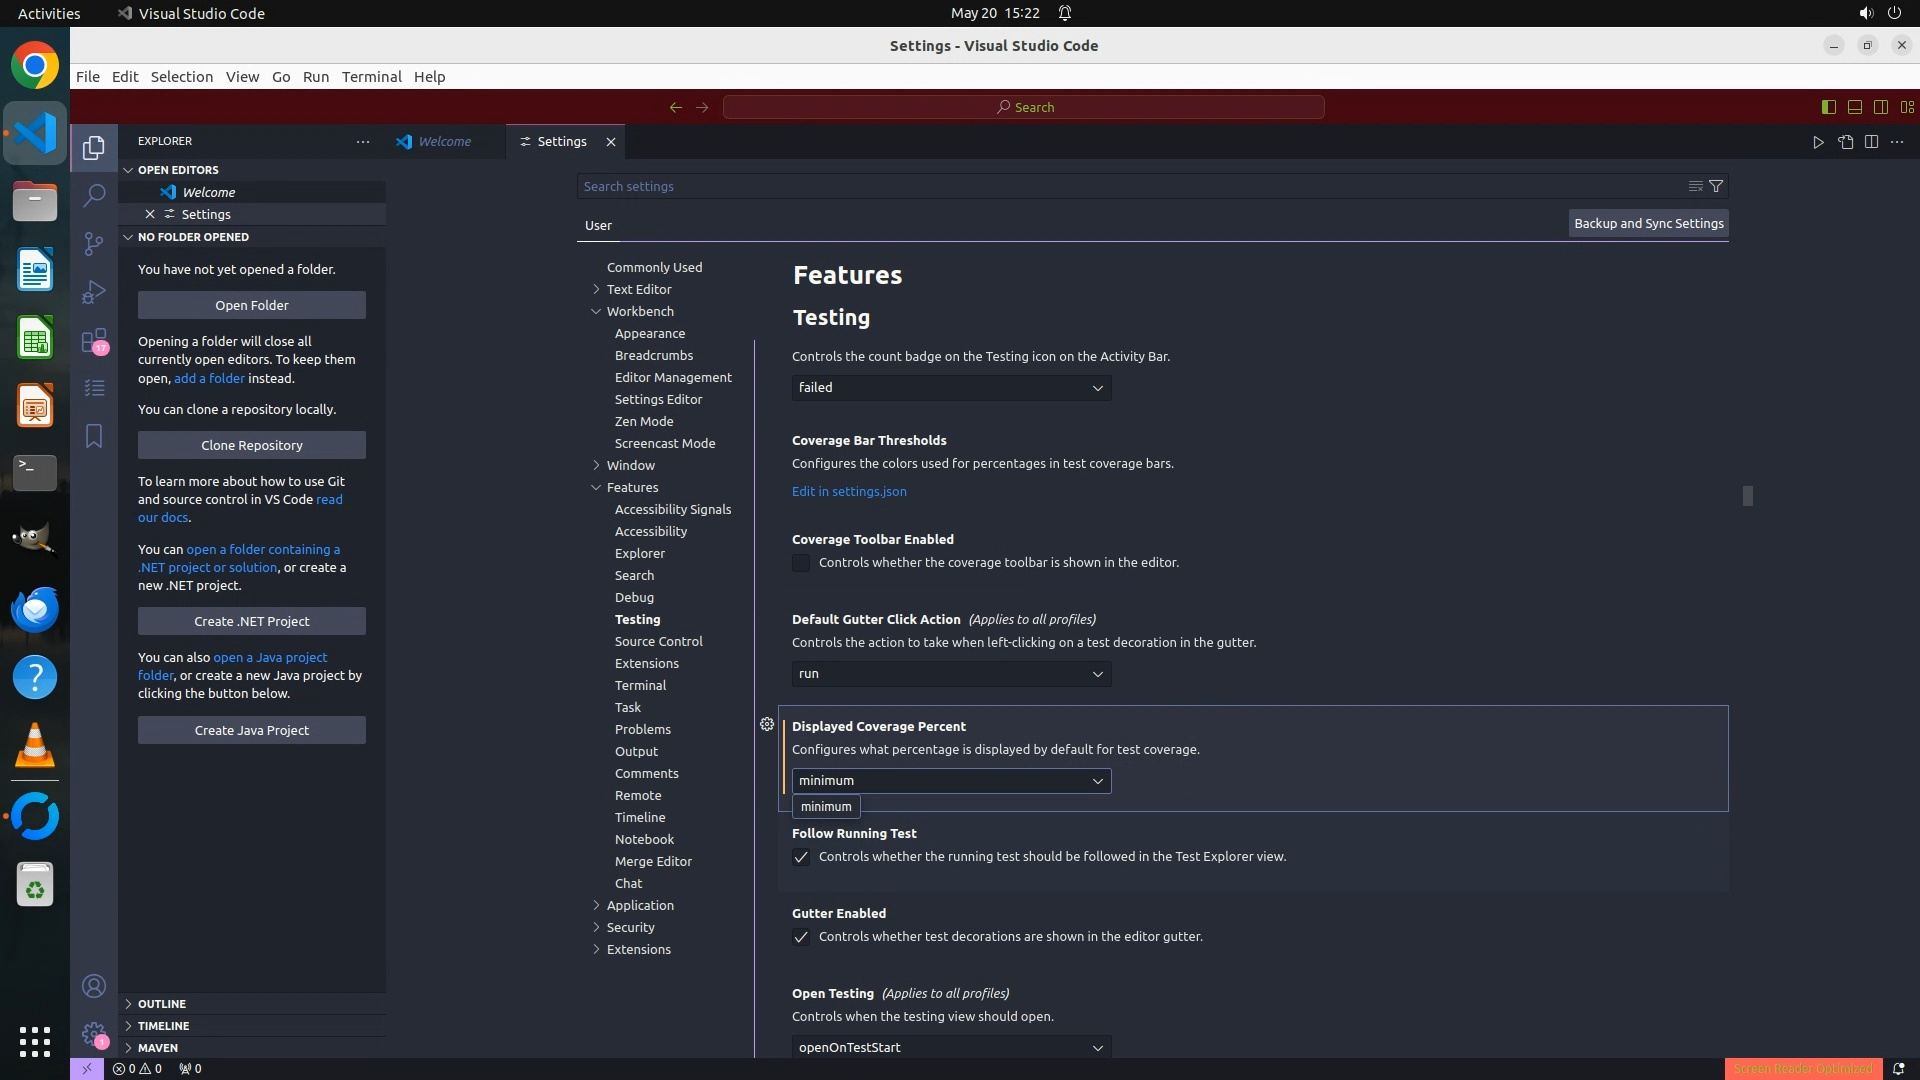
Task: Open the Default Gutter Click Action dropdown
Action: point(951,674)
